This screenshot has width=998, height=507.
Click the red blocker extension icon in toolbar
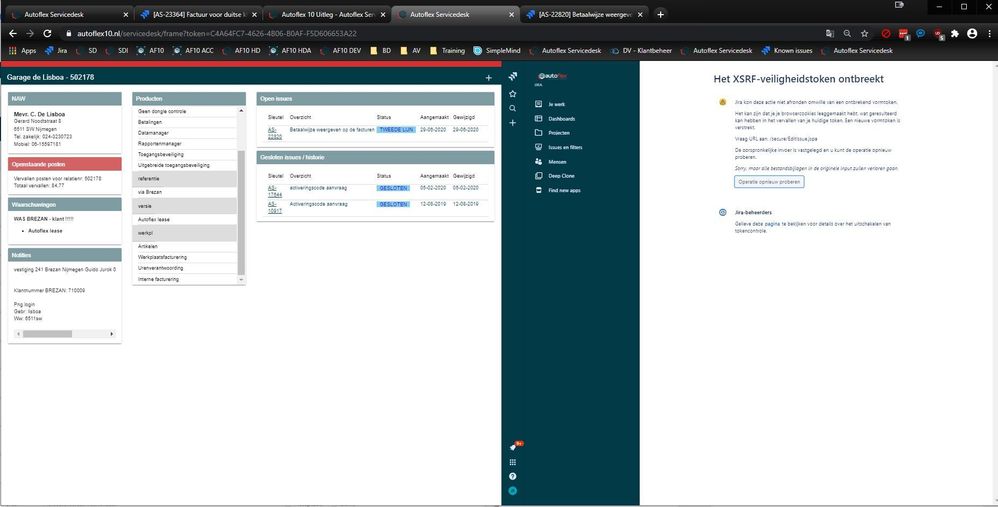click(885, 34)
